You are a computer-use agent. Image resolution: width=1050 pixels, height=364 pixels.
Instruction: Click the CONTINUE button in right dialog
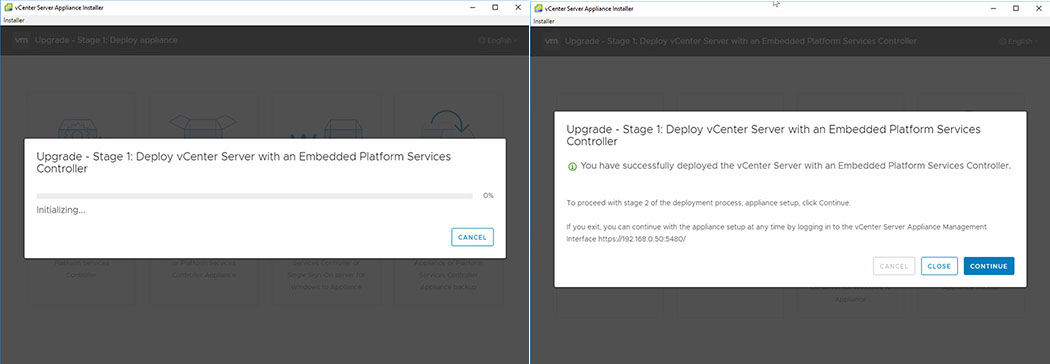tap(988, 266)
